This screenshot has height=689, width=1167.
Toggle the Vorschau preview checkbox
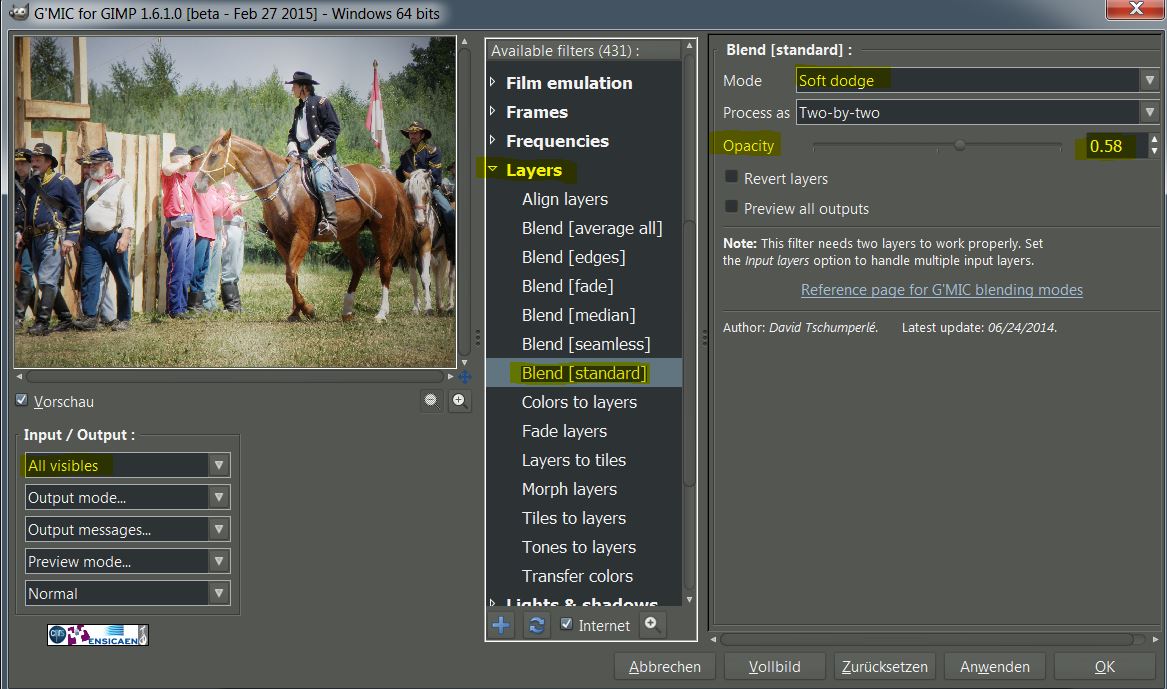point(22,401)
